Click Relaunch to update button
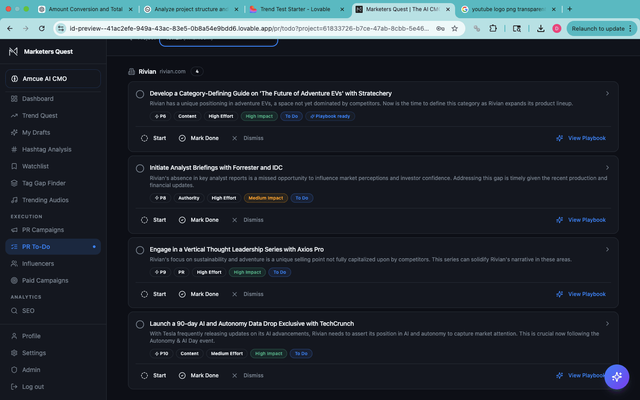The width and height of the screenshot is (640, 400). (x=602, y=29)
